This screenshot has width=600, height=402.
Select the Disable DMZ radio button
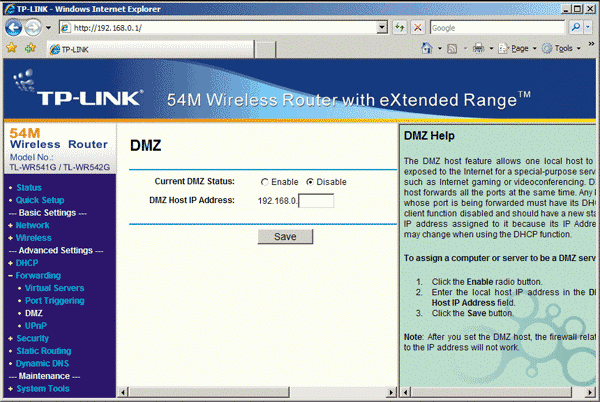point(310,182)
